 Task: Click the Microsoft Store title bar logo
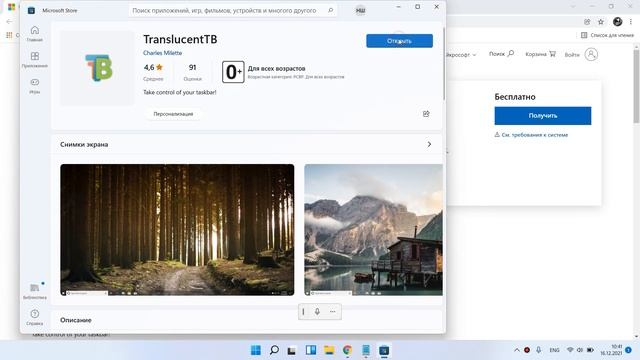click(x=31, y=10)
